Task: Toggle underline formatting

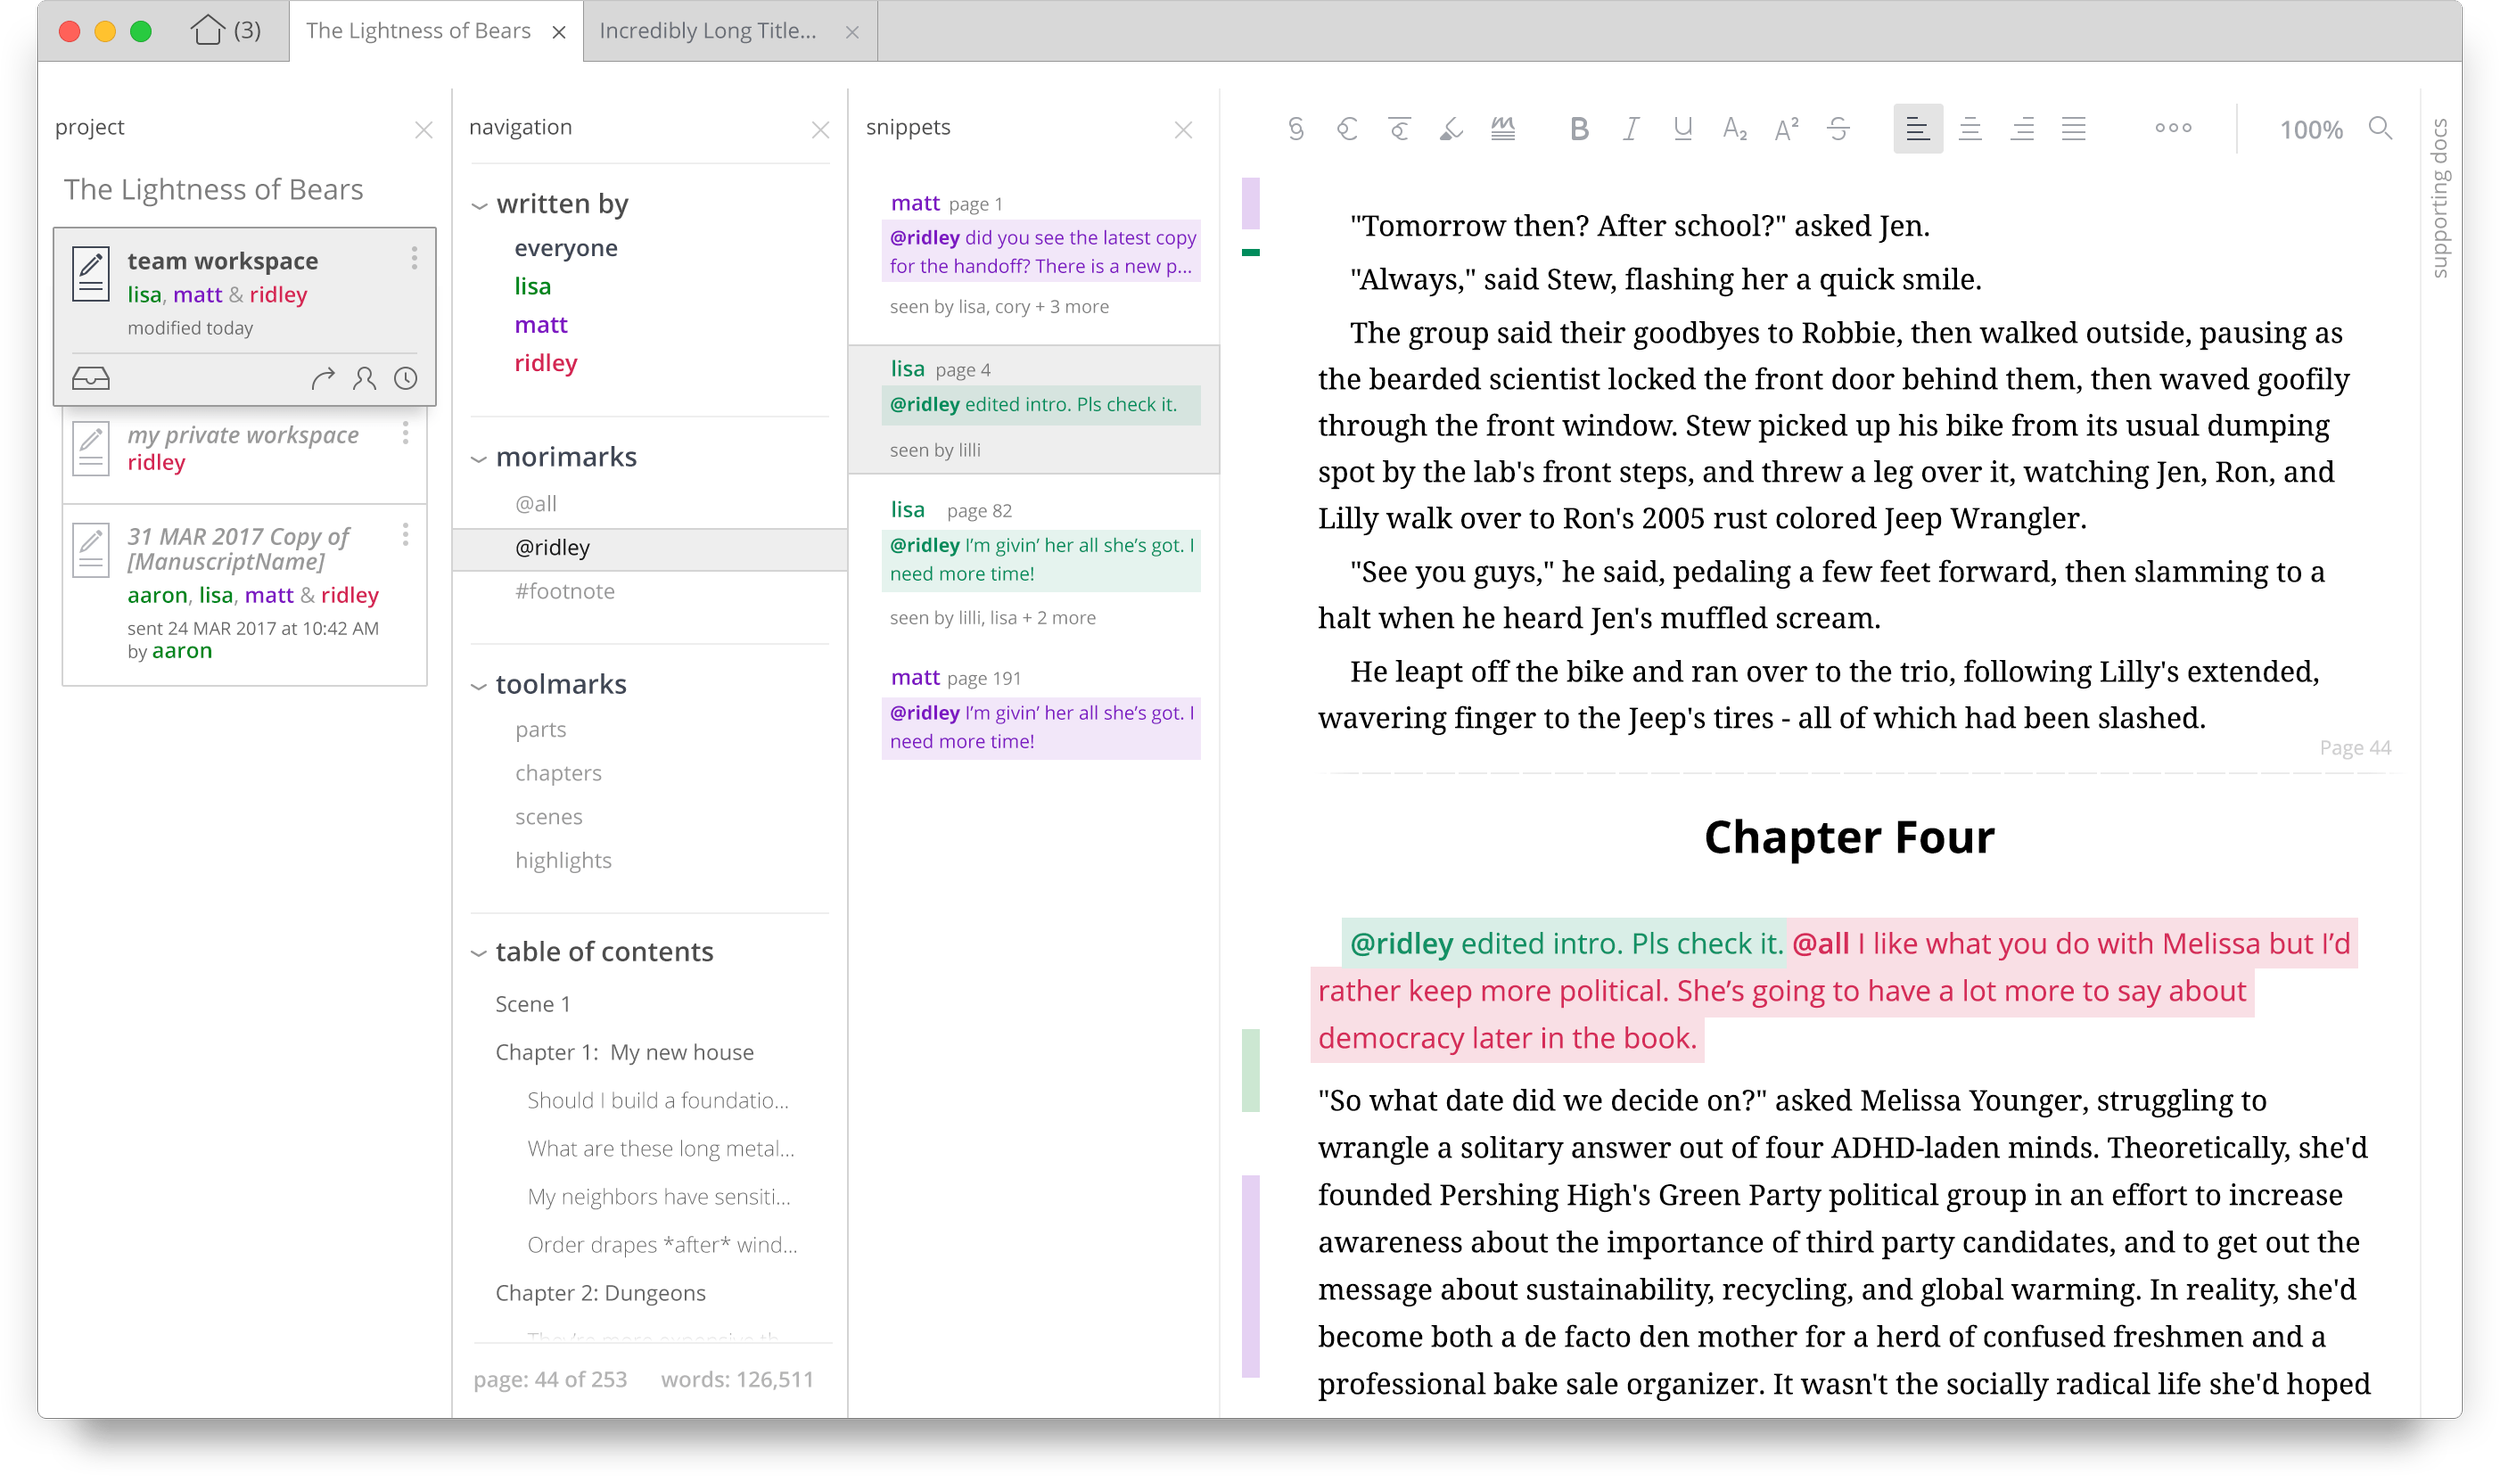Action: tap(1683, 129)
